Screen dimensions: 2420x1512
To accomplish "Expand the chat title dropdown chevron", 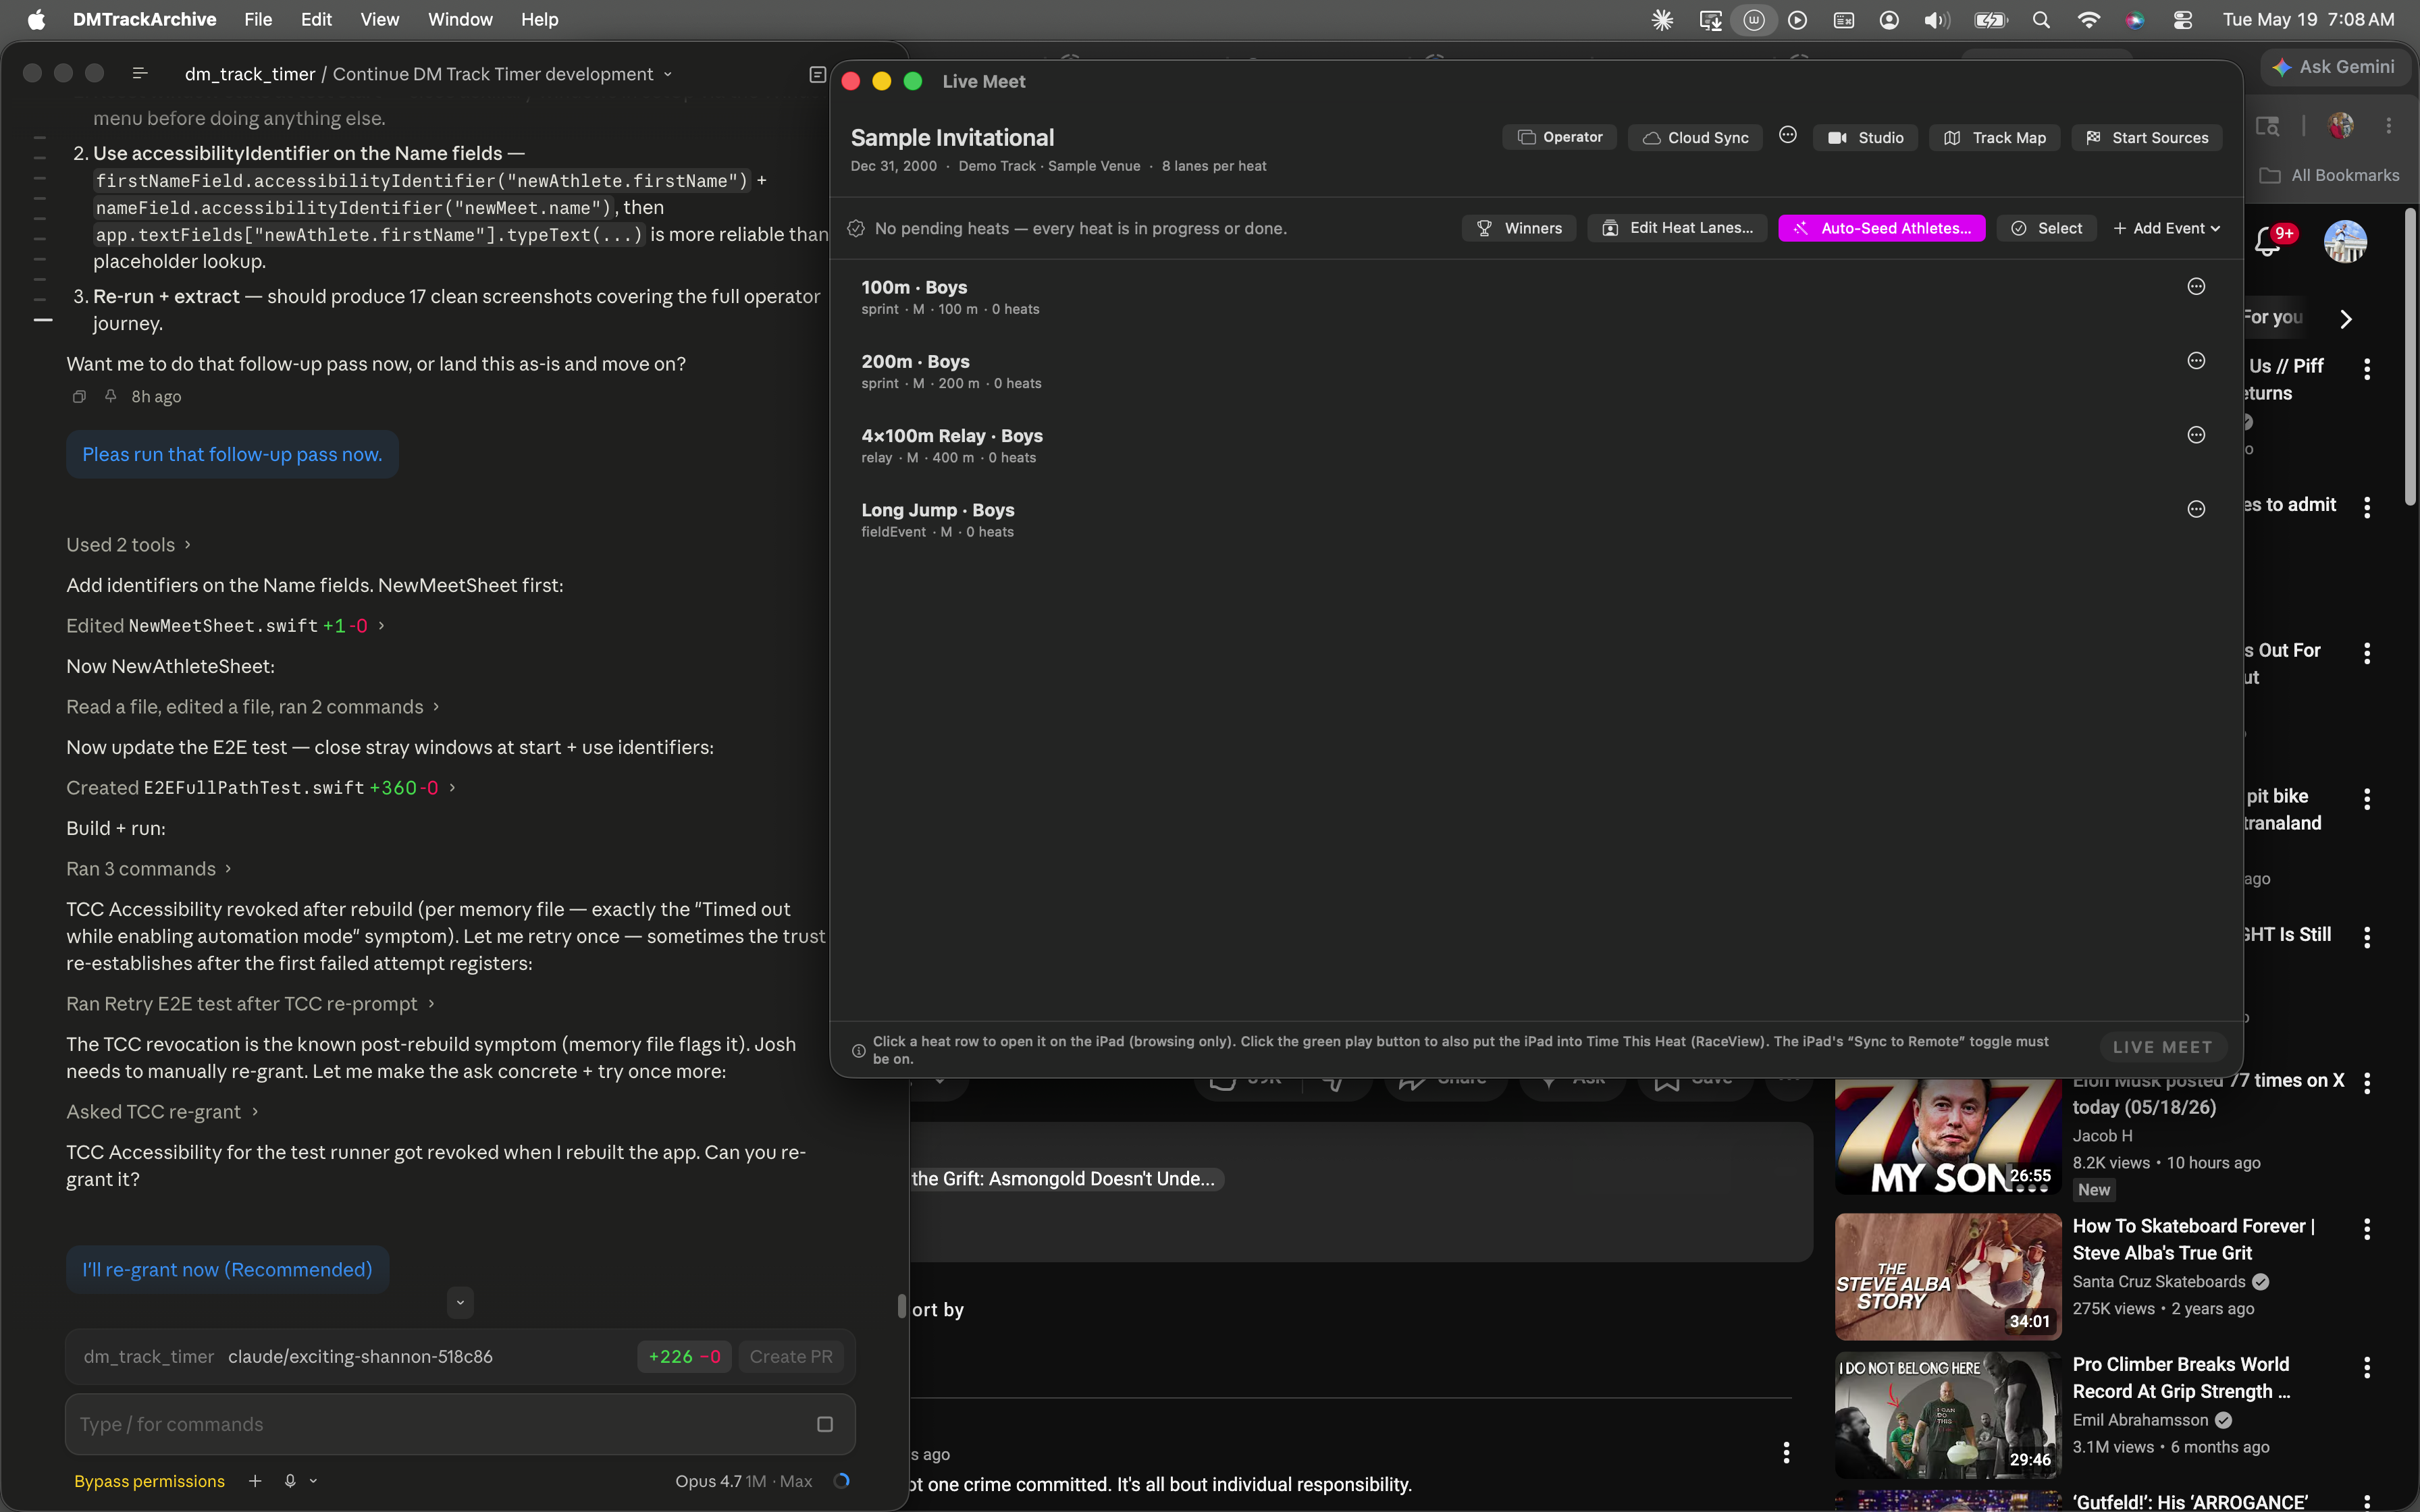I will click(668, 74).
